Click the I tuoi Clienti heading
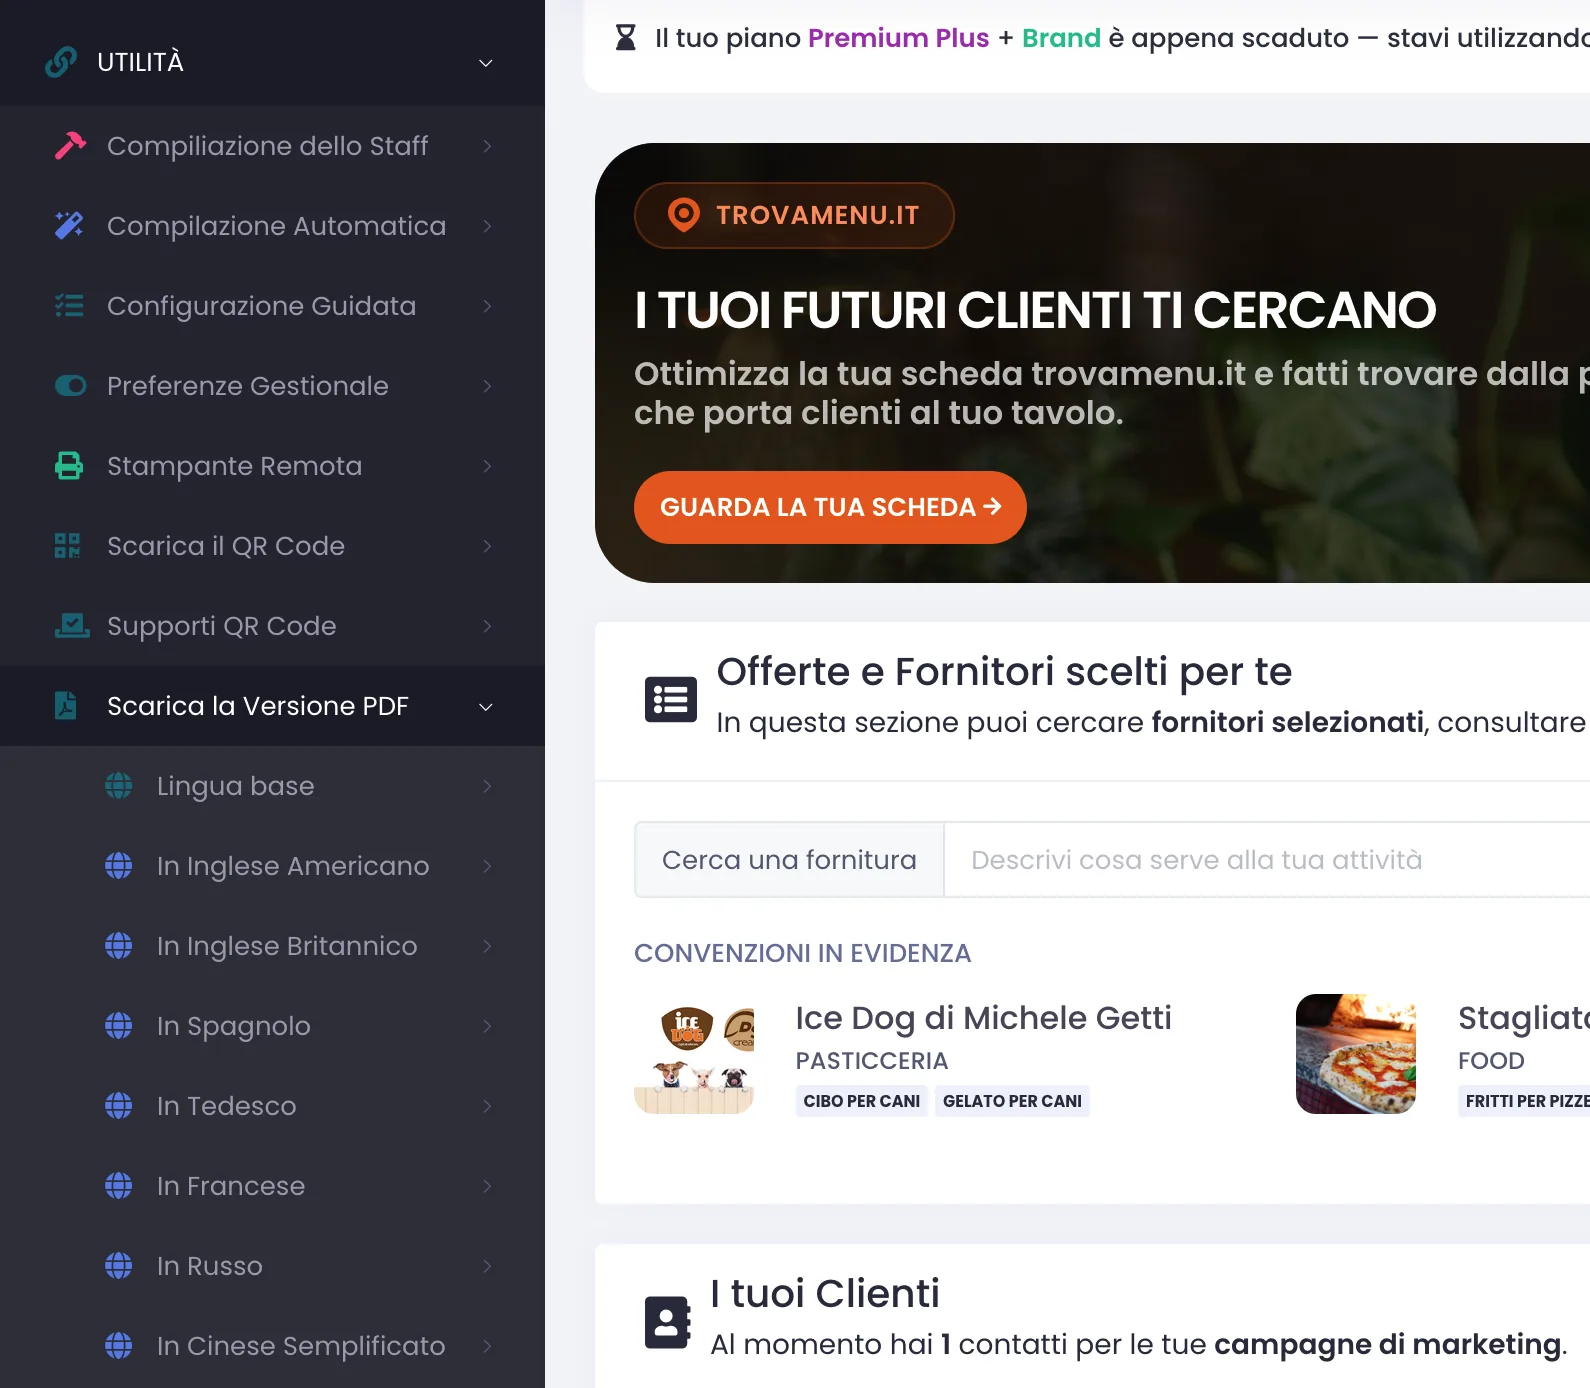This screenshot has height=1388, width=1590. pos(825,1294)
